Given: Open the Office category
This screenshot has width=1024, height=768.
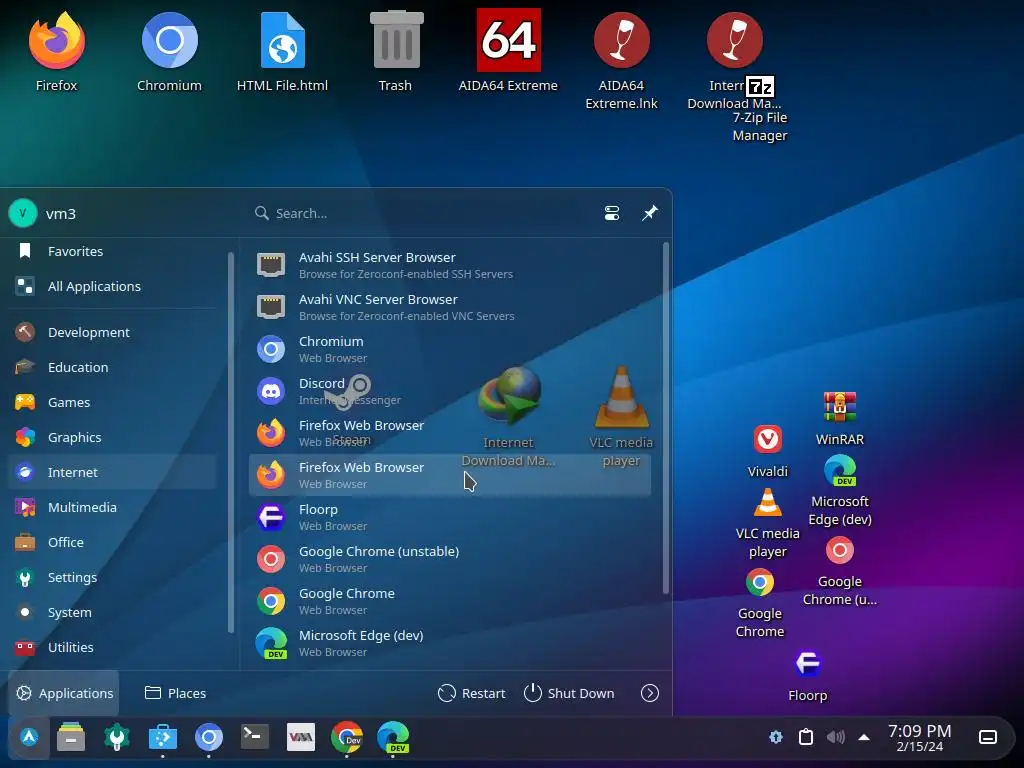Looking at the screenshot, I should point(112,542).
